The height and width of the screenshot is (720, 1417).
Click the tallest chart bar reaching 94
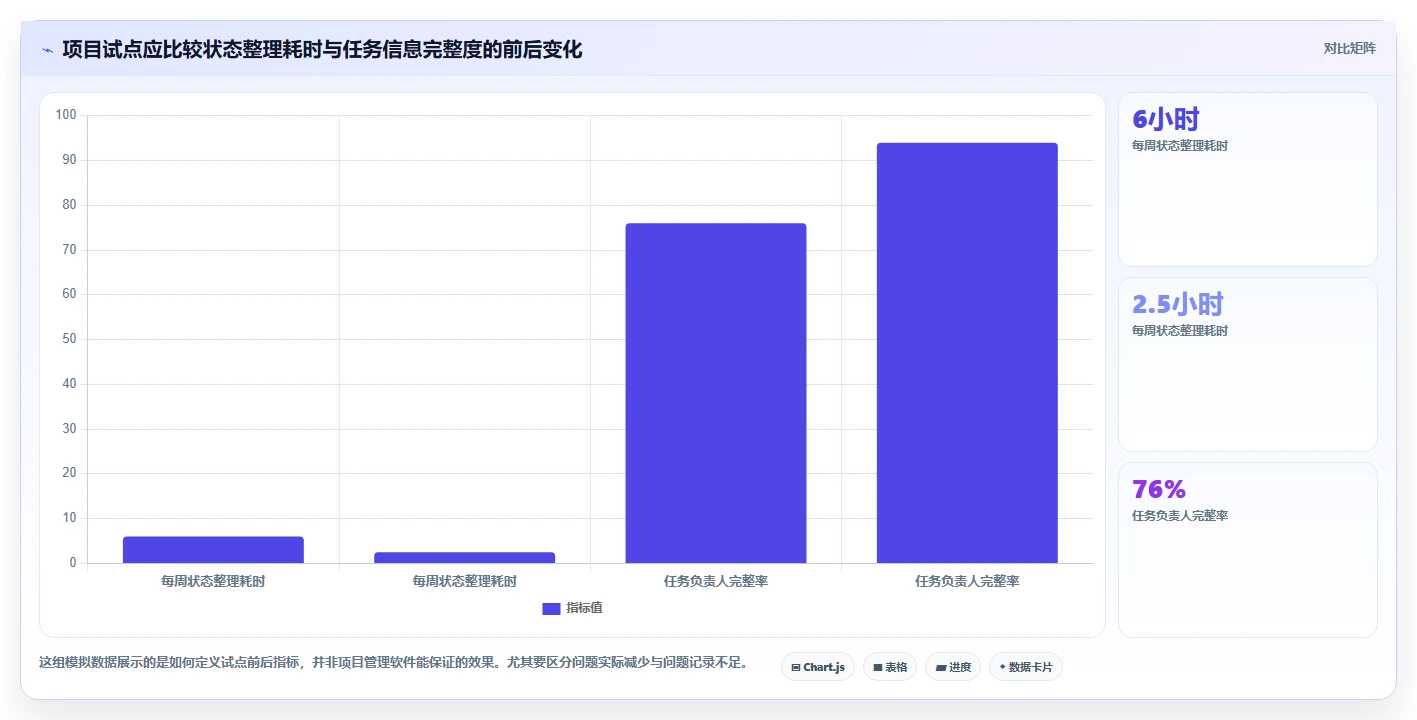tap(967, 353)
